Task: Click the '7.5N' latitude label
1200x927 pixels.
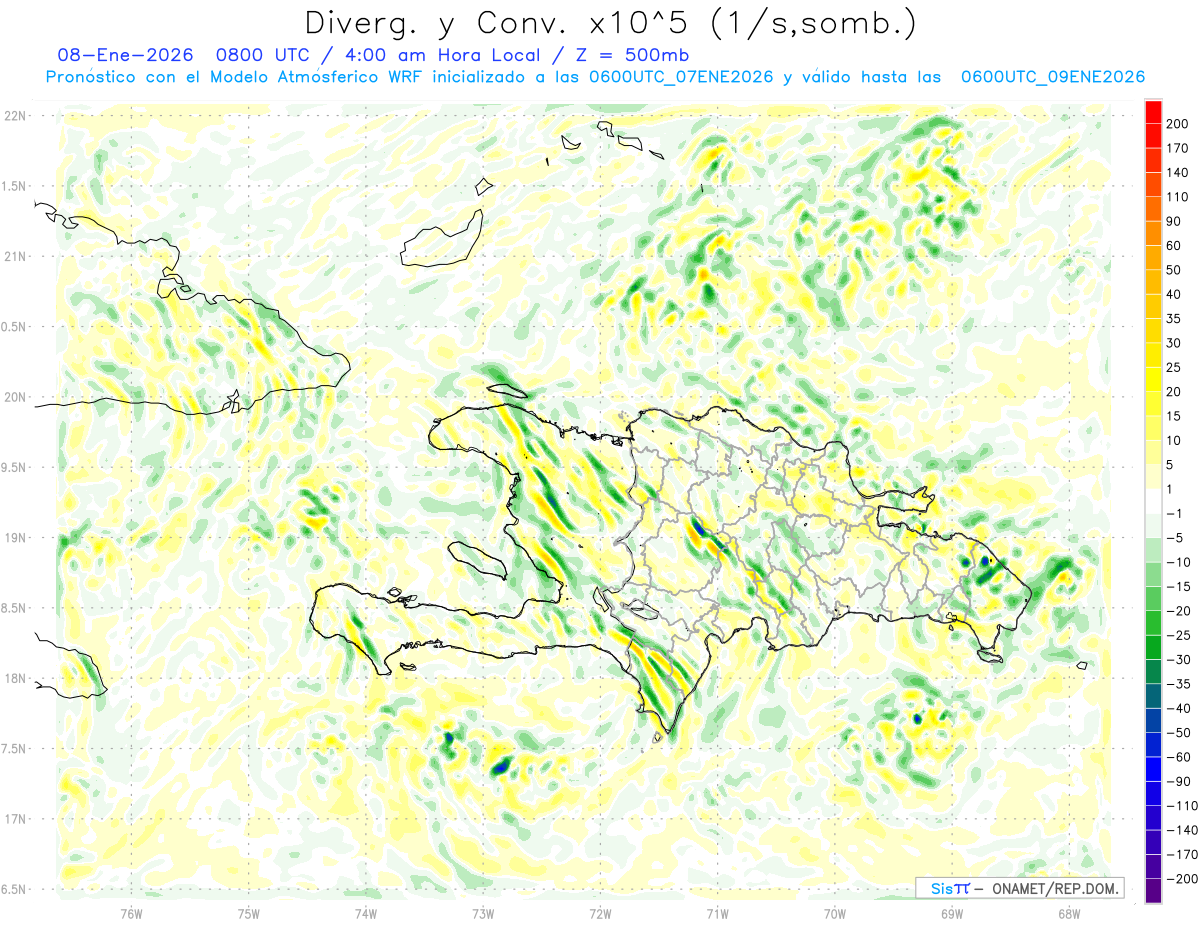Action: (15, 748)
